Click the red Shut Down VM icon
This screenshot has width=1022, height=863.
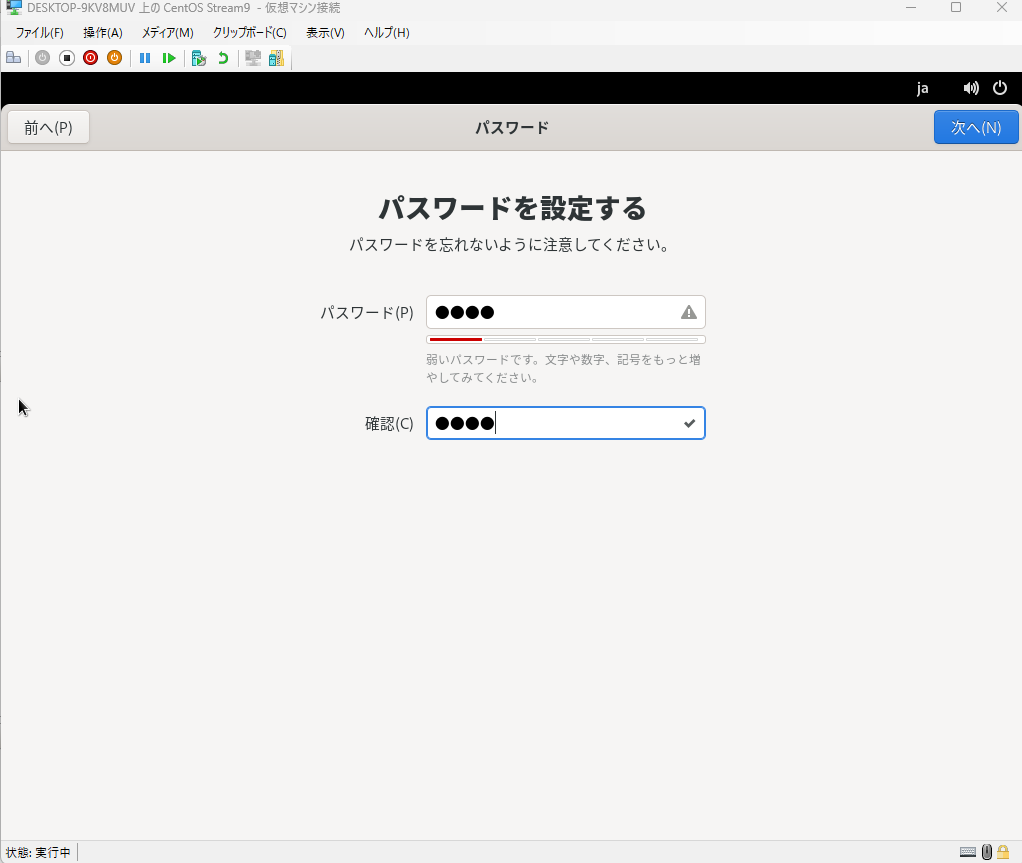90,58
